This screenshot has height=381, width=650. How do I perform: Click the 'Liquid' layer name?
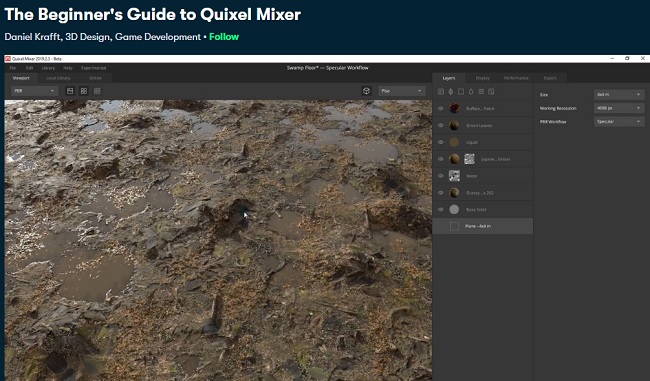coord(472,142)
